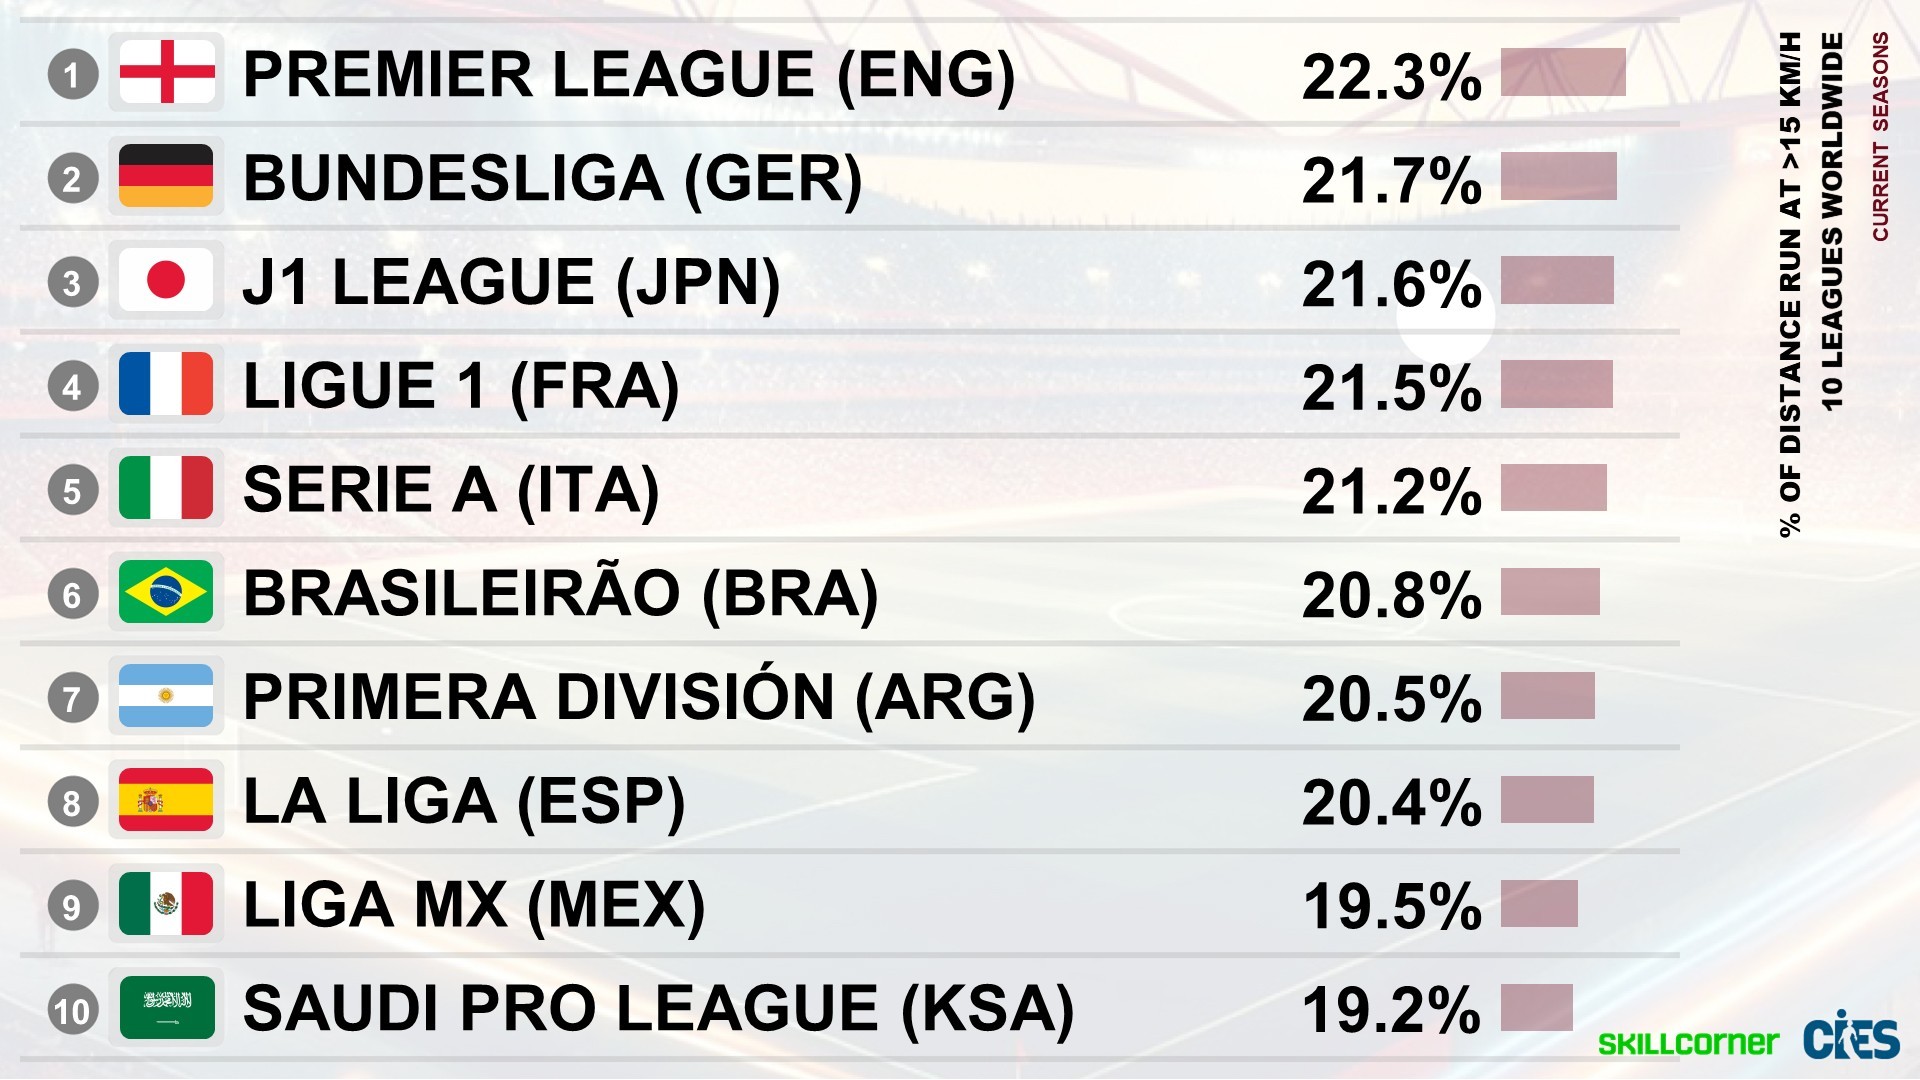The image size is (1920, 1080).
Task: Click the 21.6% value for J1 League
Action: [x=1391, y=284]
